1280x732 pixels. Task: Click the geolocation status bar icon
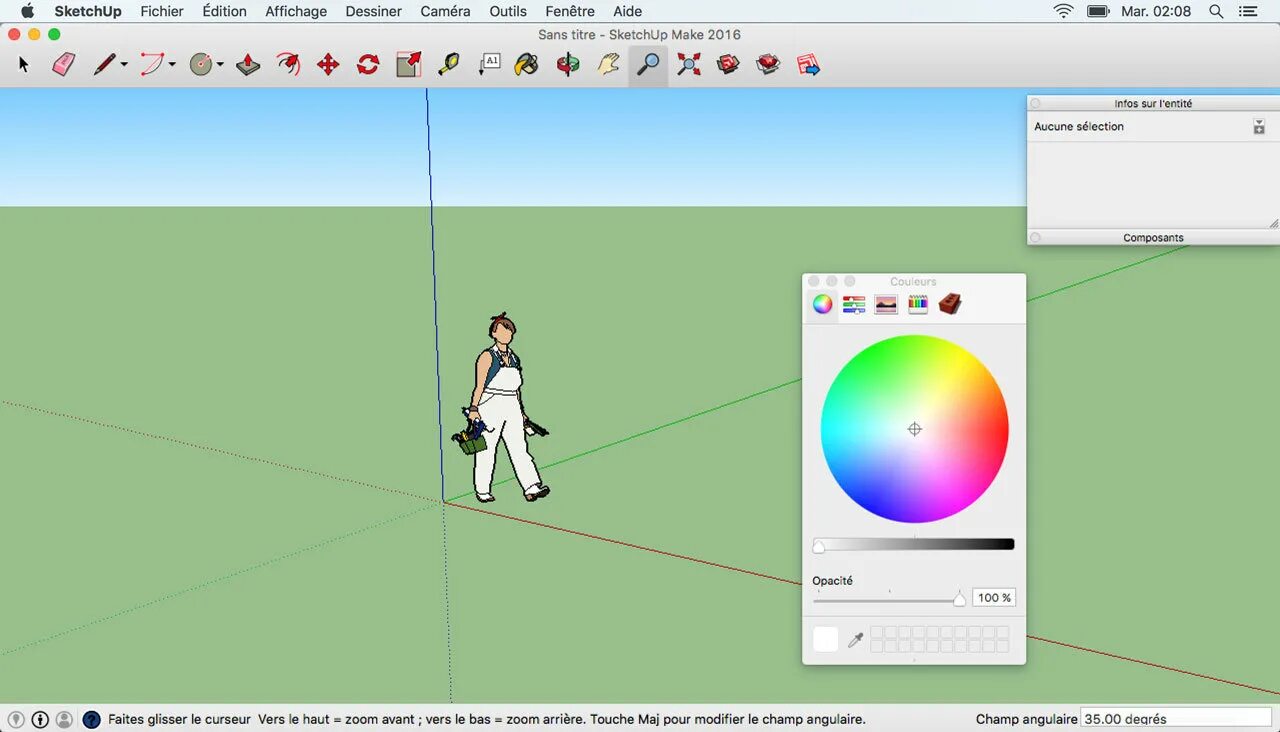tap(16, 719)
